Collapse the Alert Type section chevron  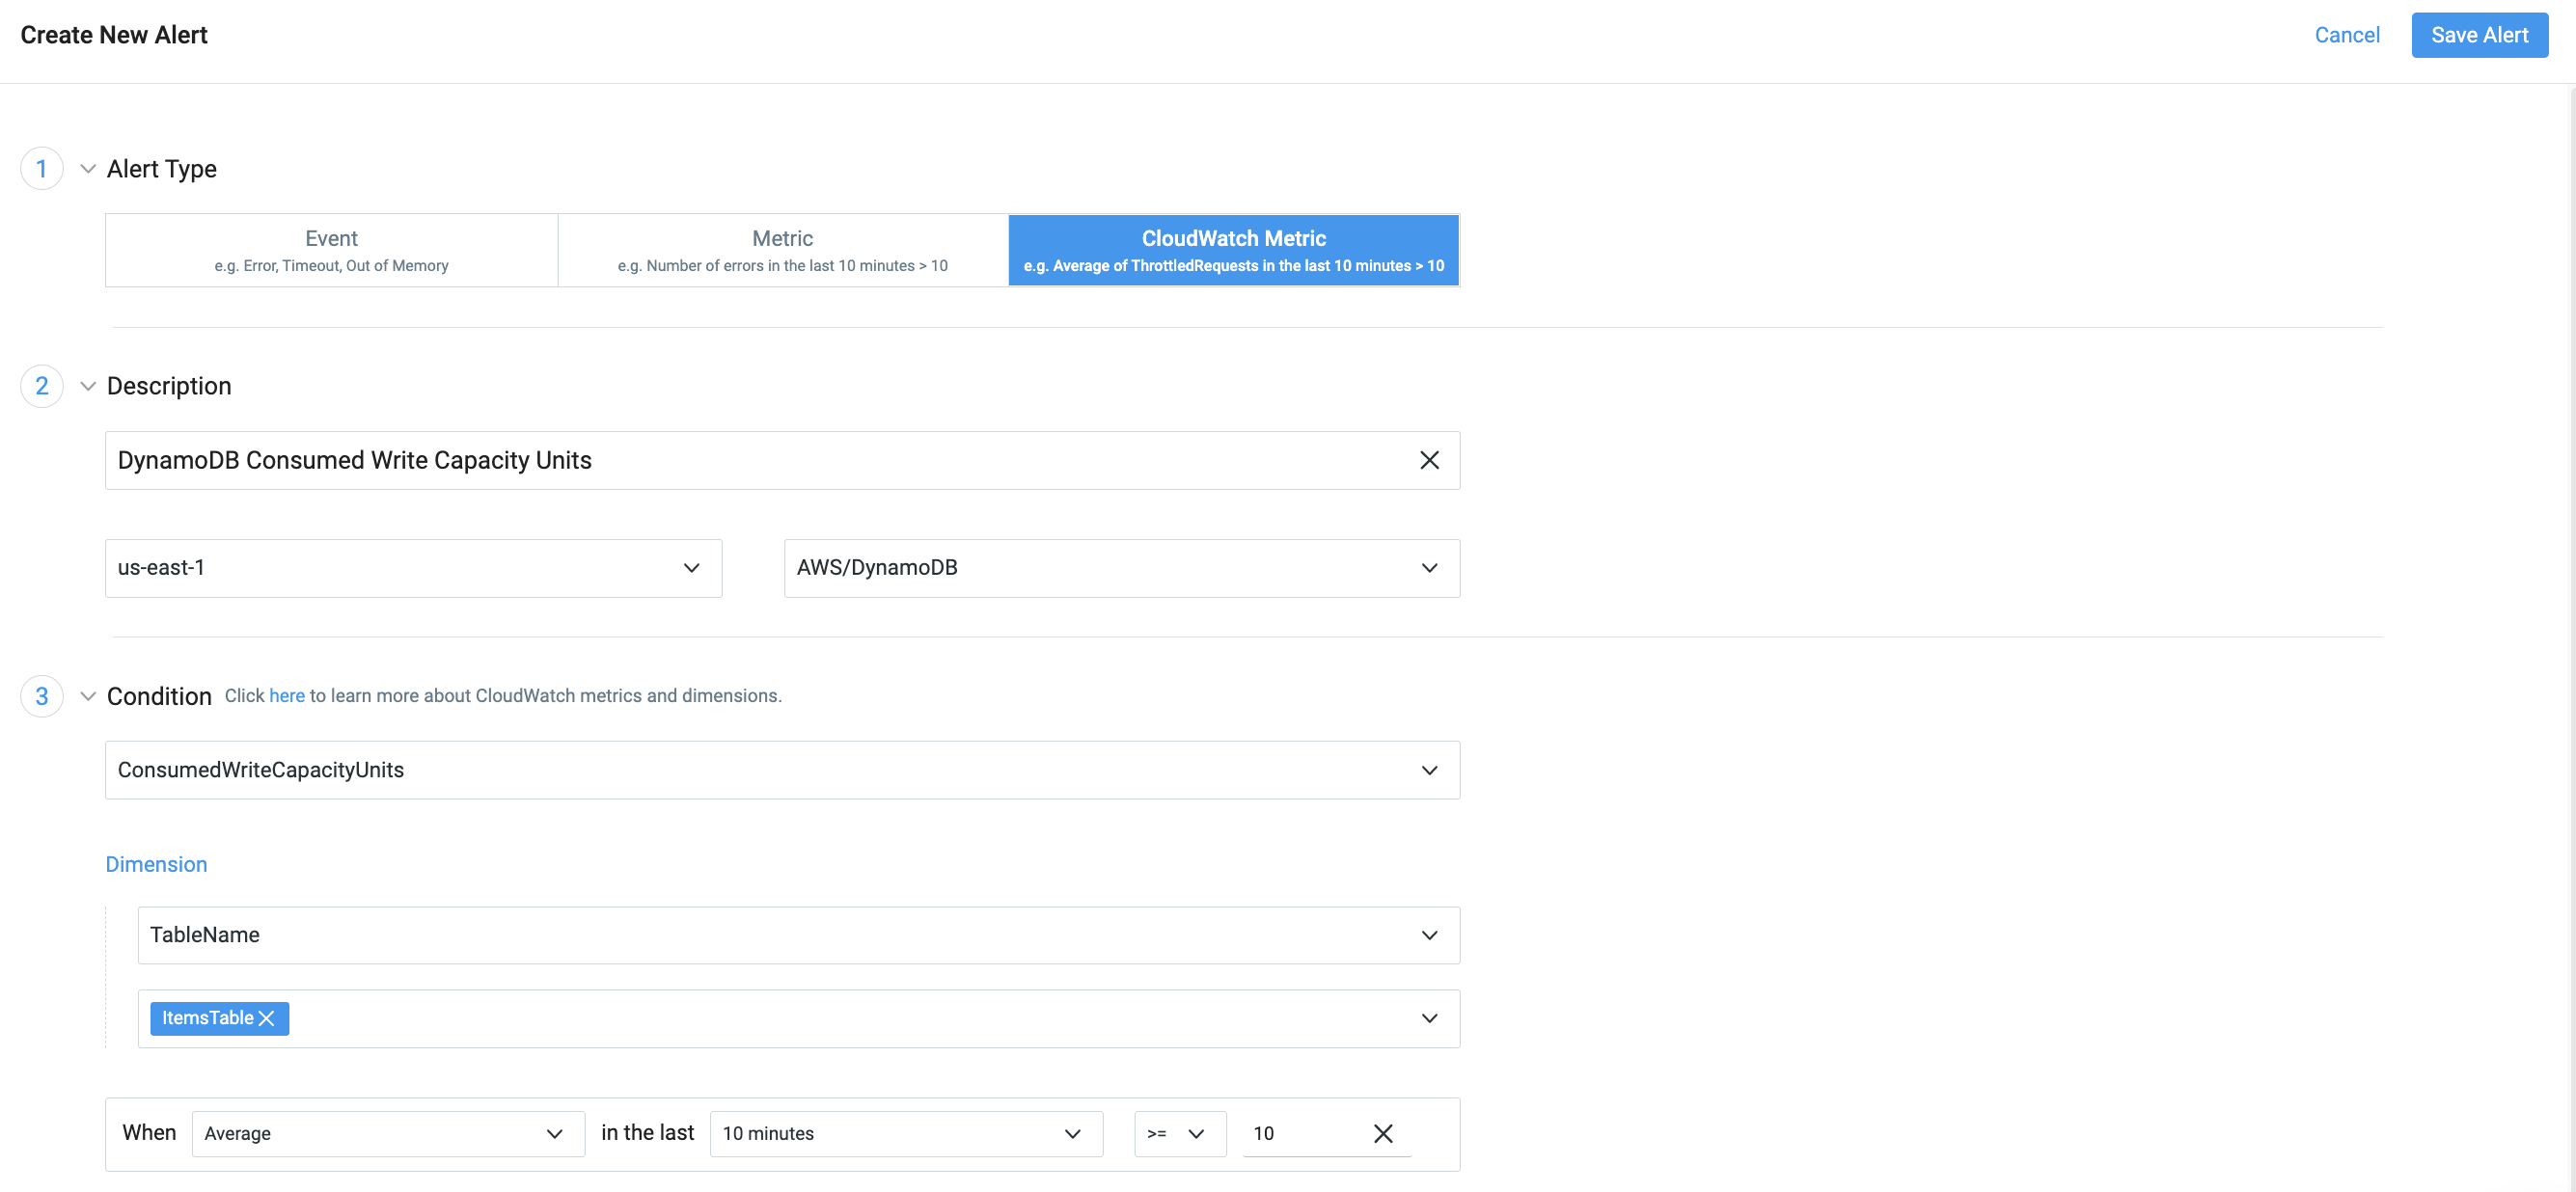coord(88,168)
